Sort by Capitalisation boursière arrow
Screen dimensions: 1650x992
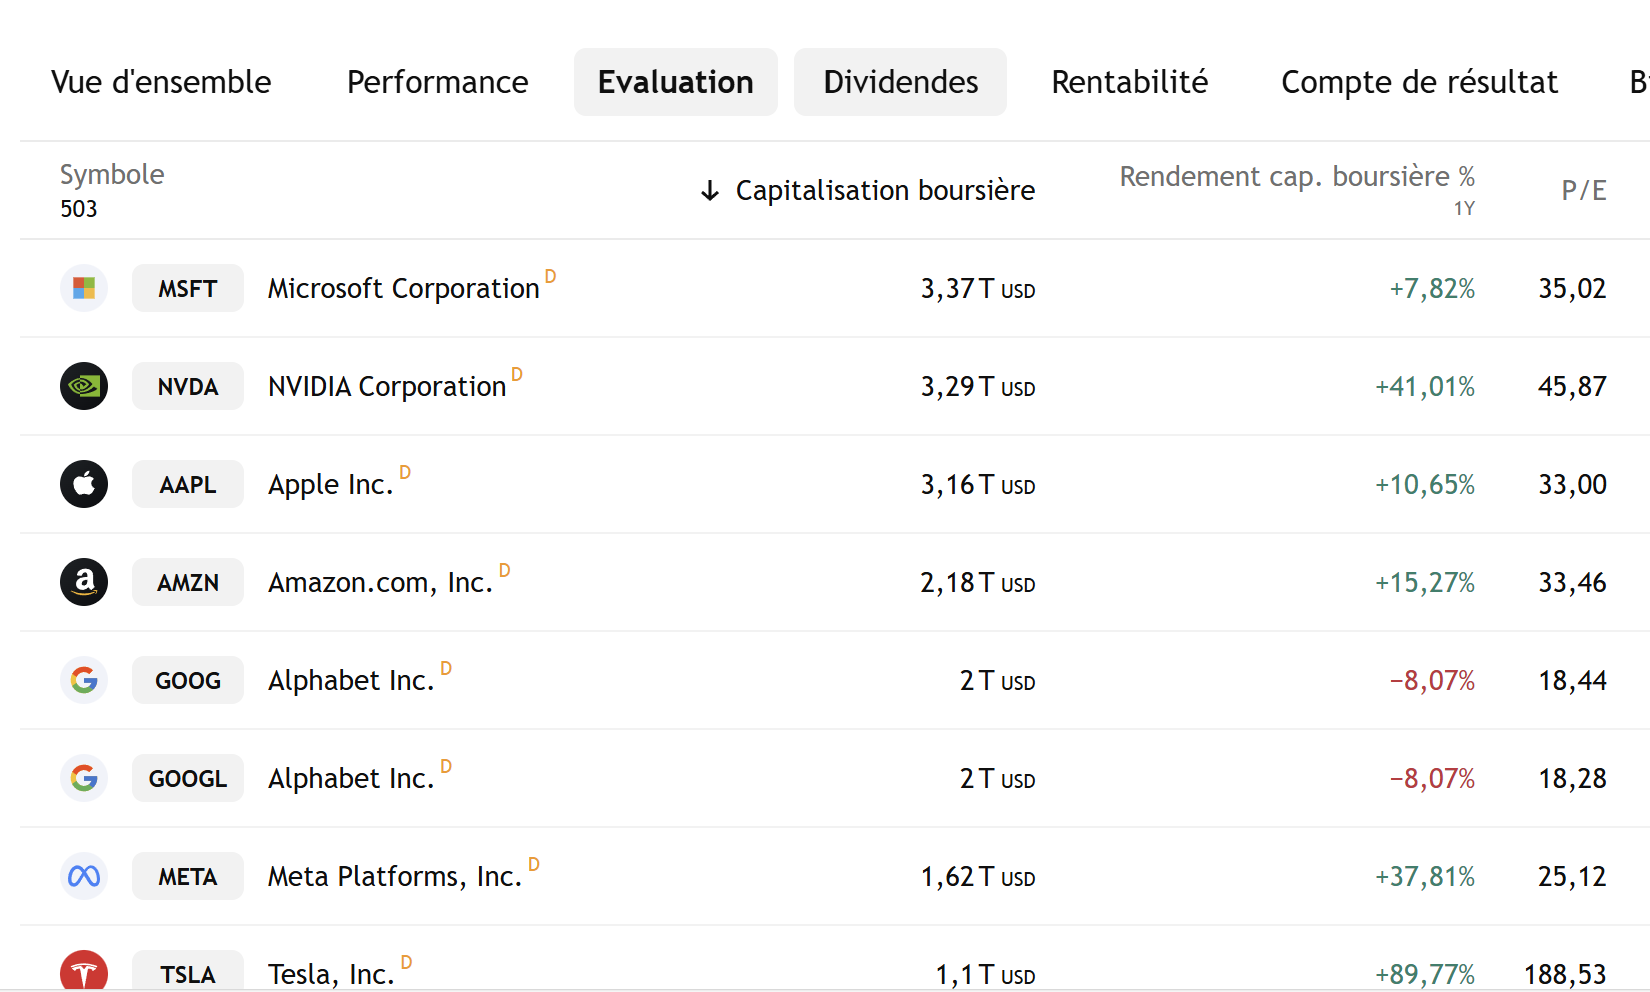[710, 190]
